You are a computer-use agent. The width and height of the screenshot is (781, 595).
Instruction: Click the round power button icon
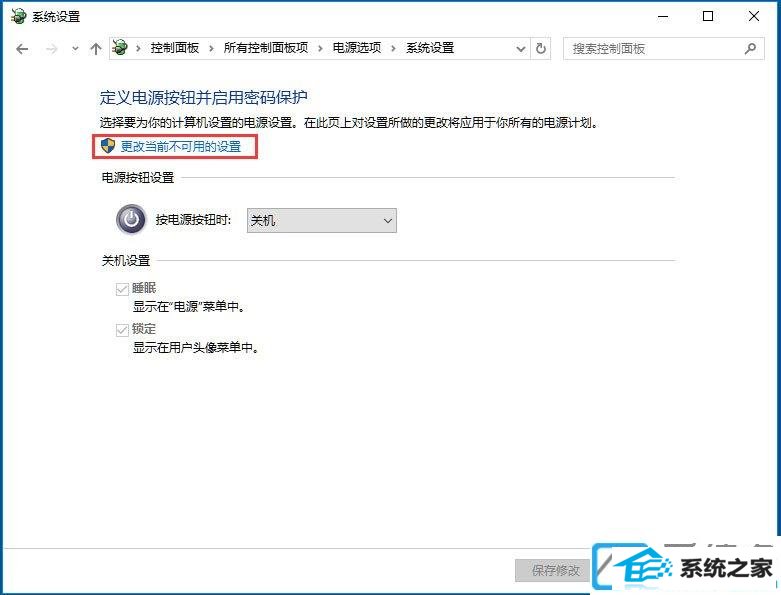(x=131, y=220)
